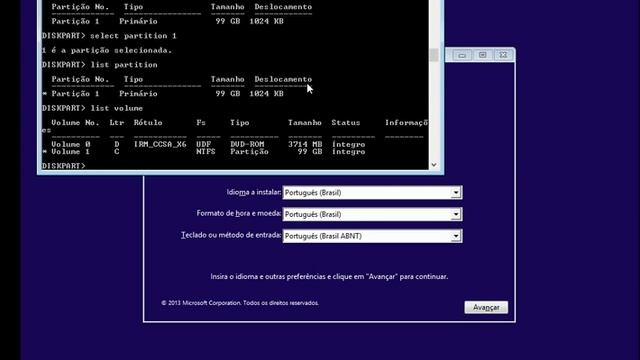
Task: Click the 'Rótulo' column header
Action: pos(148,122)
